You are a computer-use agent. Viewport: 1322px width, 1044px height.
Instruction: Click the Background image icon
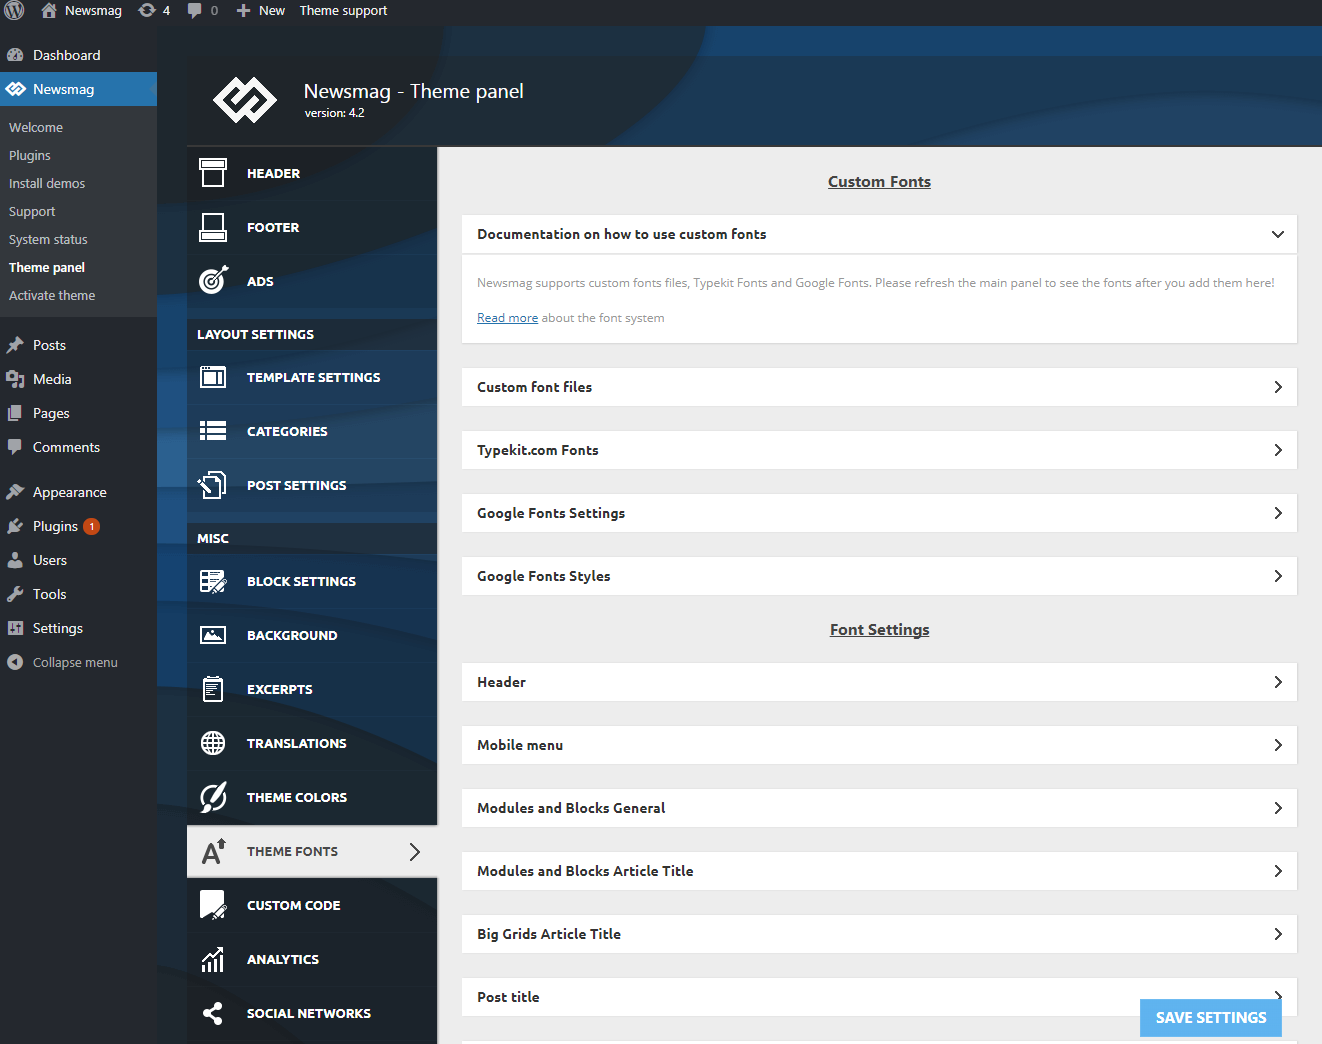point(213,635)
